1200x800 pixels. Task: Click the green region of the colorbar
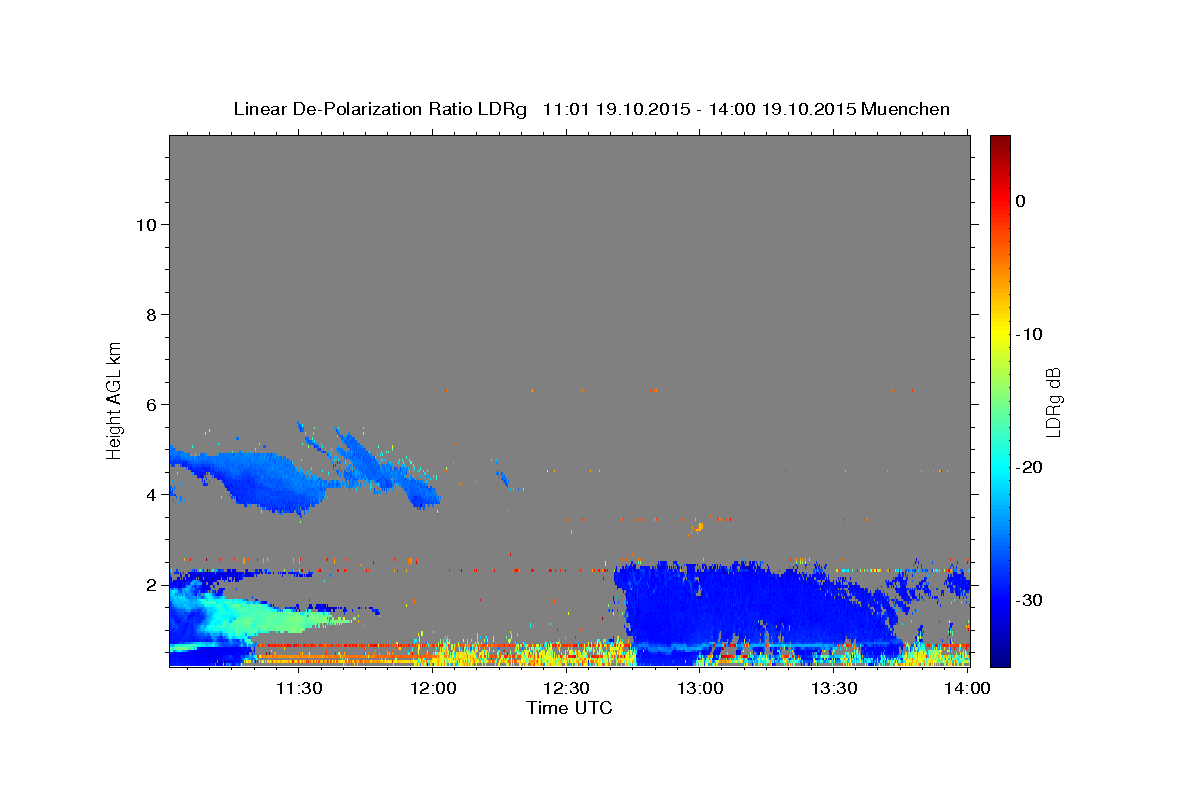(1000, 400)
